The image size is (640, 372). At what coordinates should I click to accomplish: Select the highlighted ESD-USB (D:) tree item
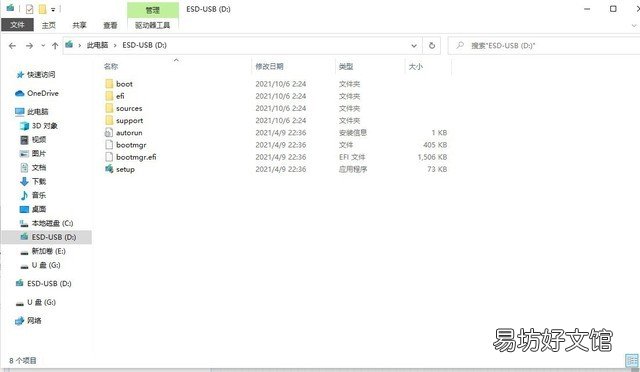[47, 237]
